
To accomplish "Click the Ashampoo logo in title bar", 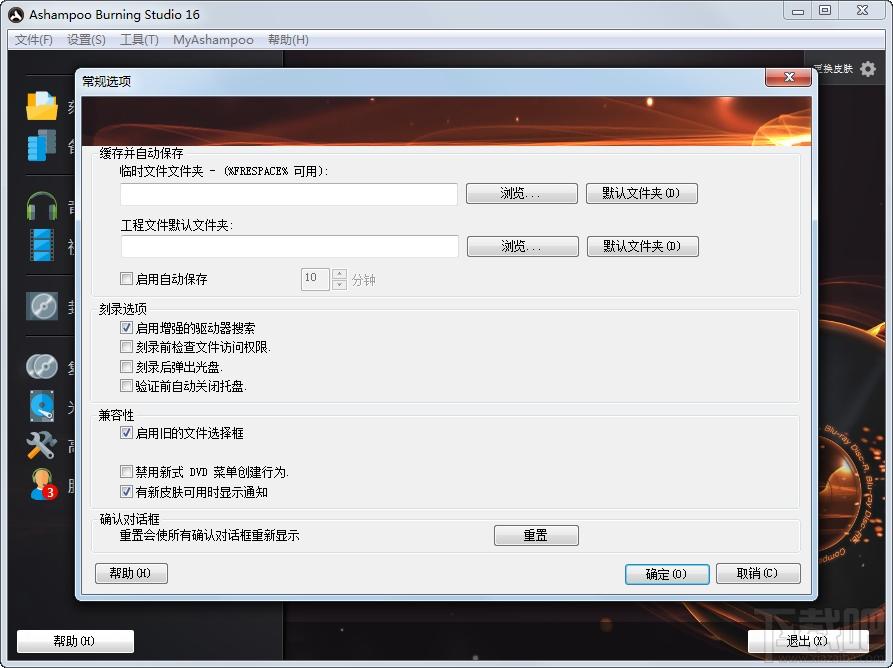I will coord(16,15).
